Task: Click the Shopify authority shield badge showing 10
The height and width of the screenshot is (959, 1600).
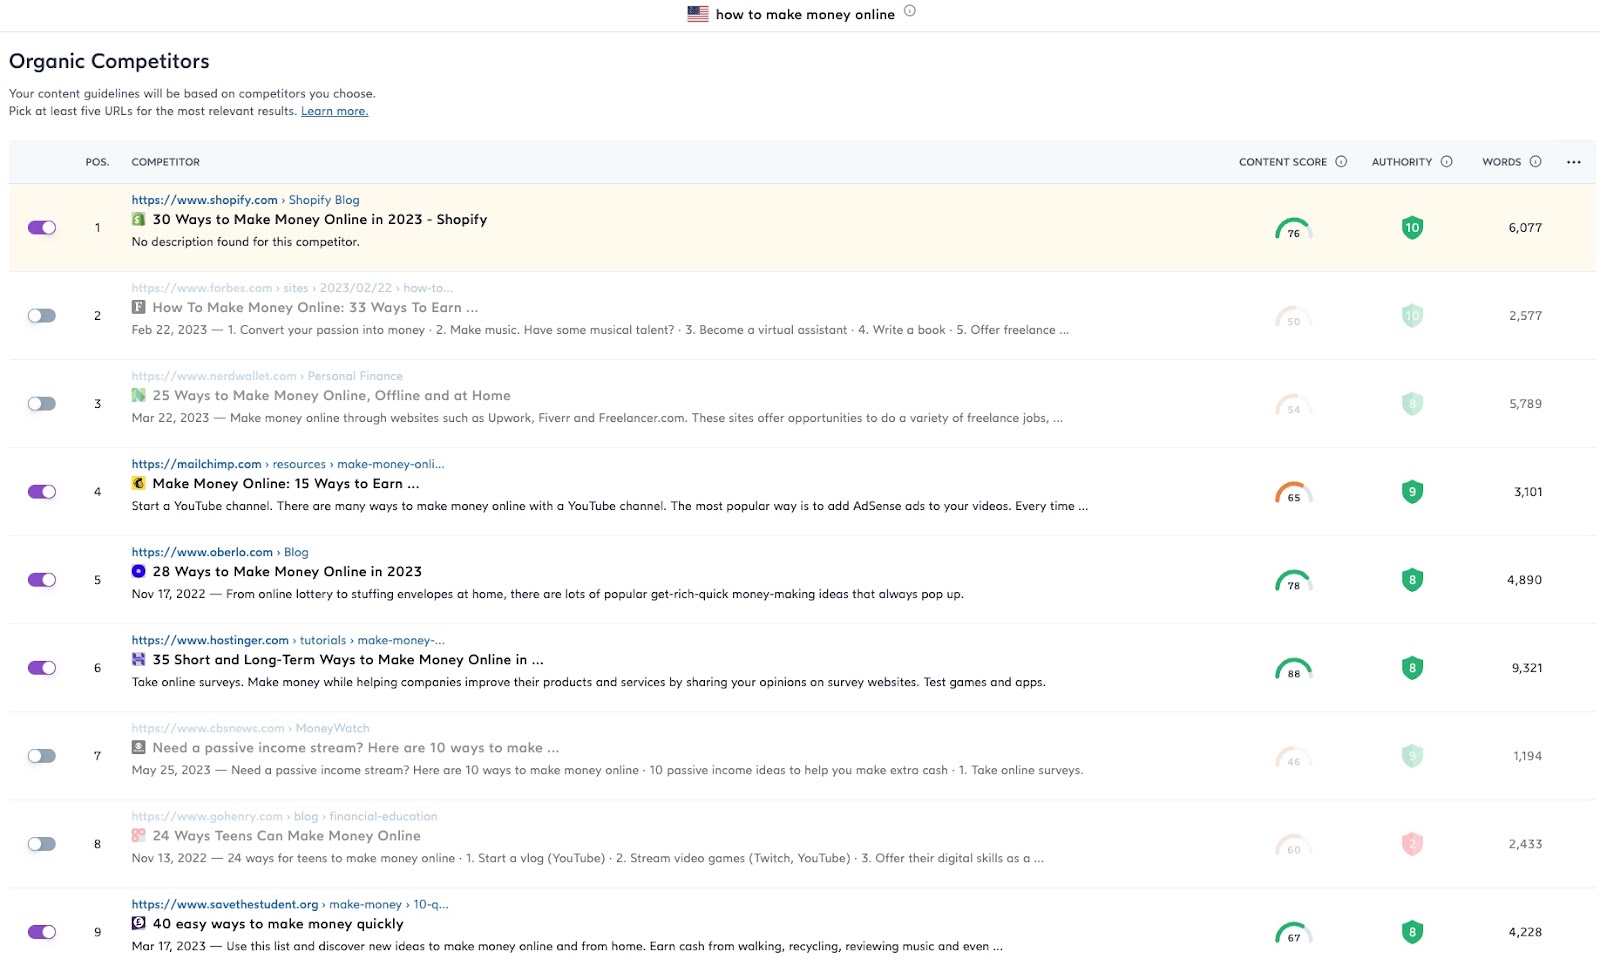Action: pyautogui.click(x=1412, y=228)
